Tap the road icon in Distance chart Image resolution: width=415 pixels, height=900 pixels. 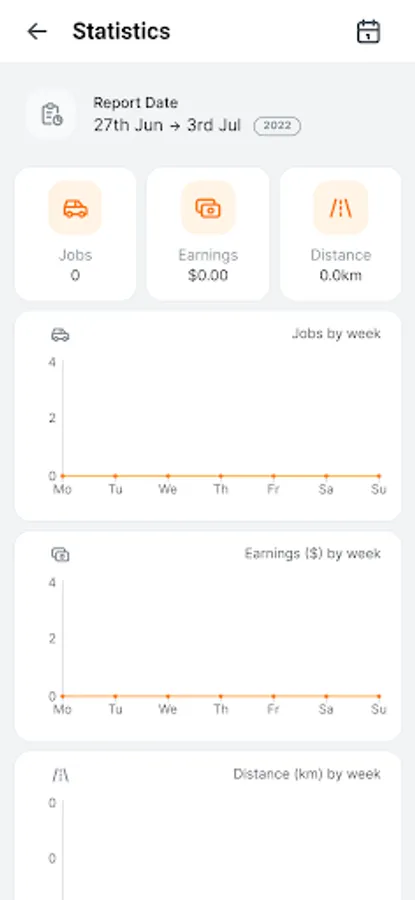tap(60, 775)
